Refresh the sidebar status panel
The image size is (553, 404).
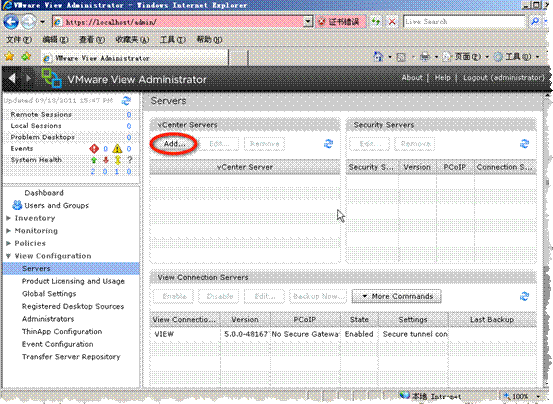pyautogui.click(x=126, y=101)
